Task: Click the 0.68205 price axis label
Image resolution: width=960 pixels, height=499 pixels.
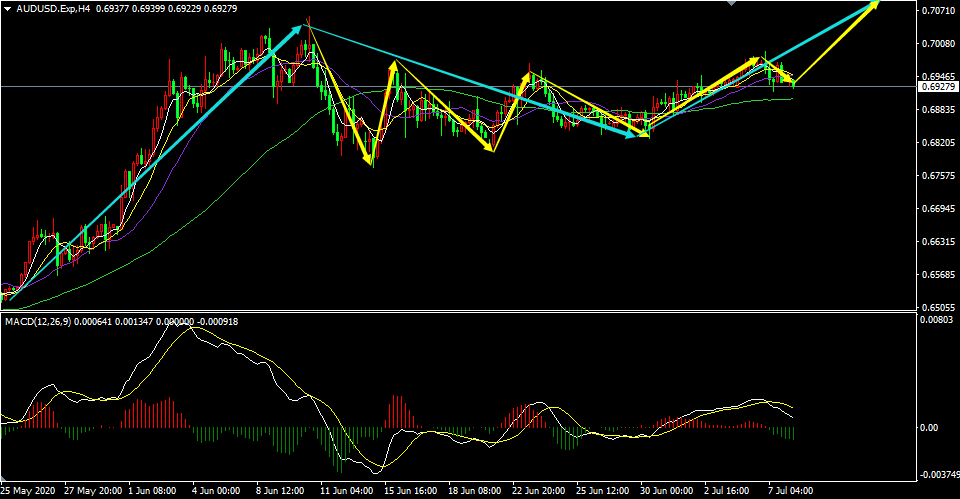Action: (939, 143)
